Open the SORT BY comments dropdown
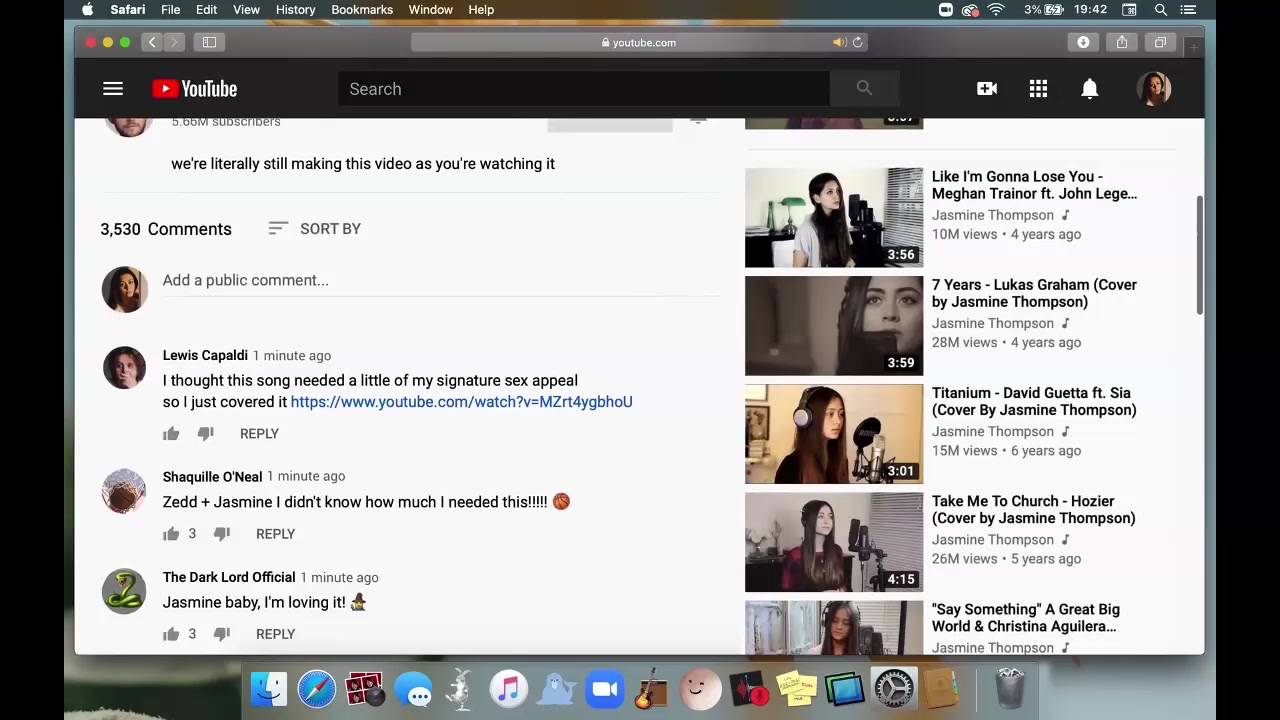Image resolution: width=1280 pixels, height=720 pixels. pyautogui.click(x=315, y=229)
